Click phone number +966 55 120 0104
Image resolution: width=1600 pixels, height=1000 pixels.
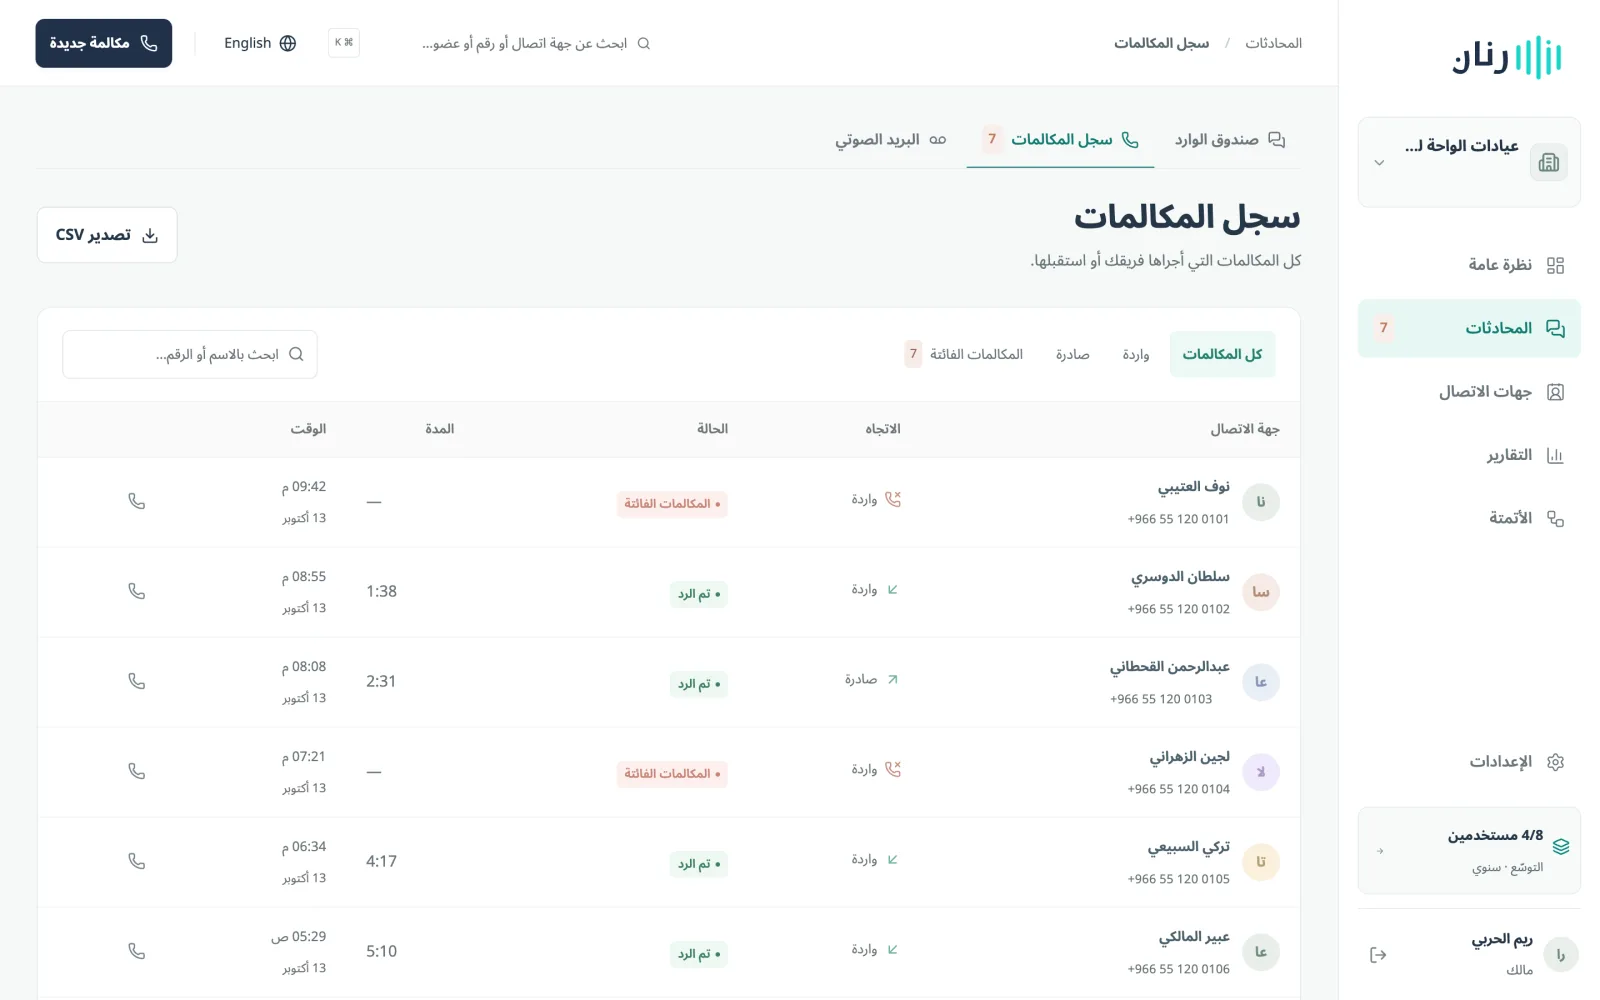point(1178,789)
